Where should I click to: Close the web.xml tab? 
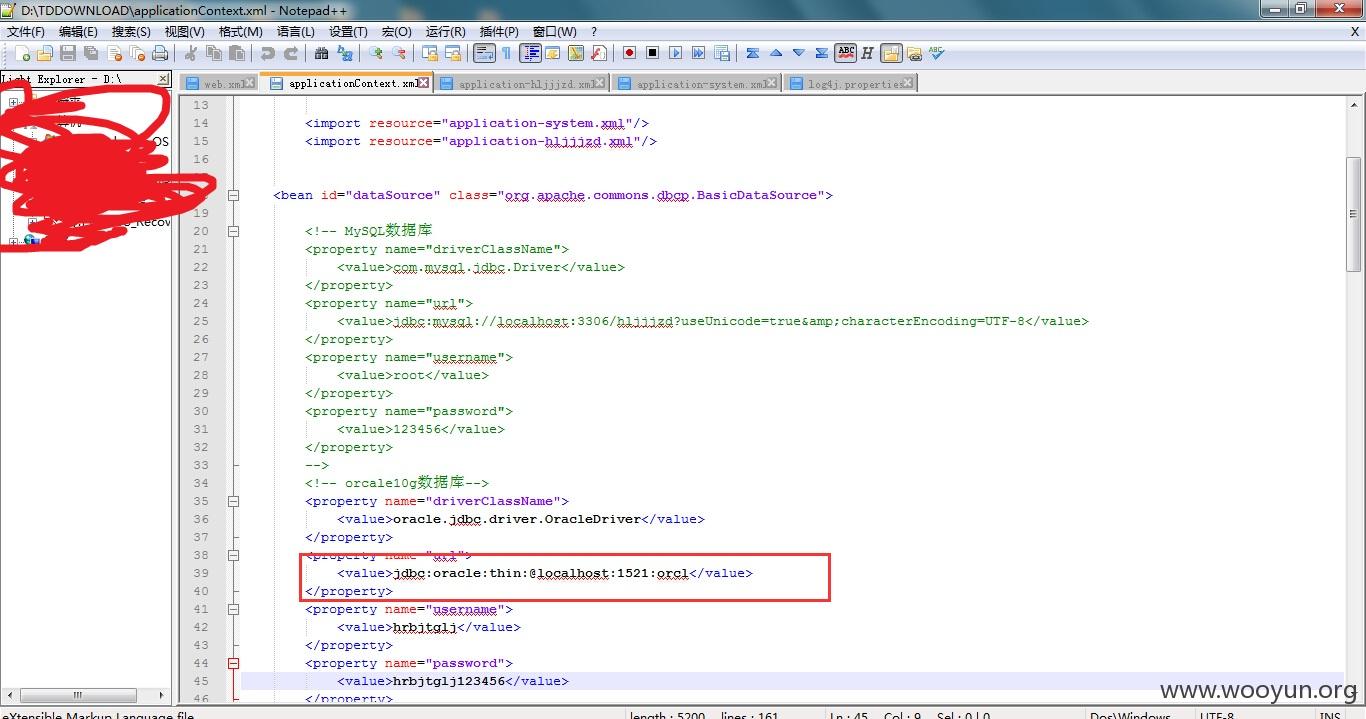(x=249, y=84)
